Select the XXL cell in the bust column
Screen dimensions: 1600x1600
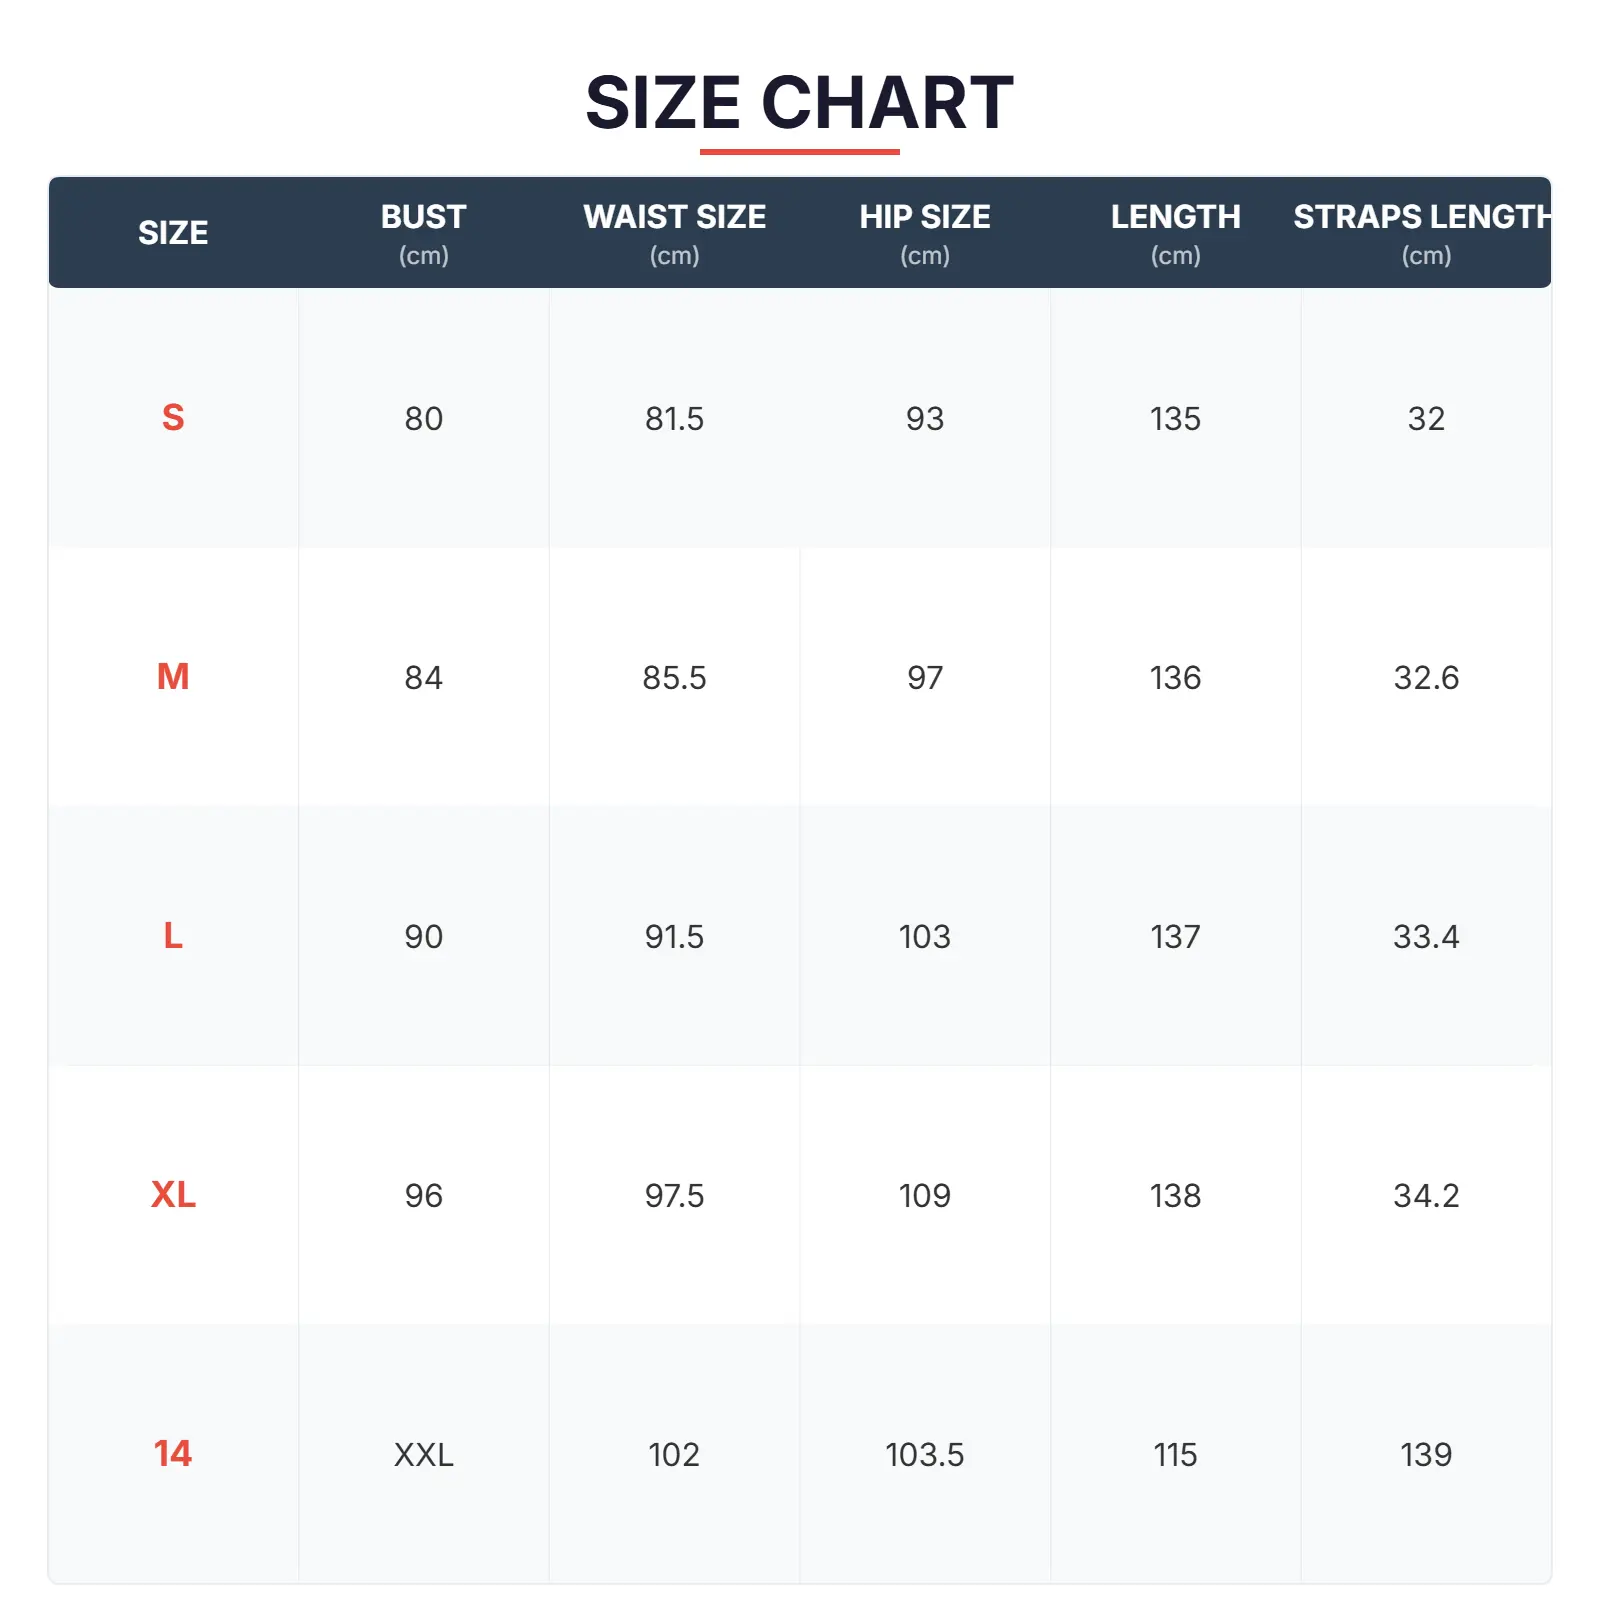[423, 1454]
